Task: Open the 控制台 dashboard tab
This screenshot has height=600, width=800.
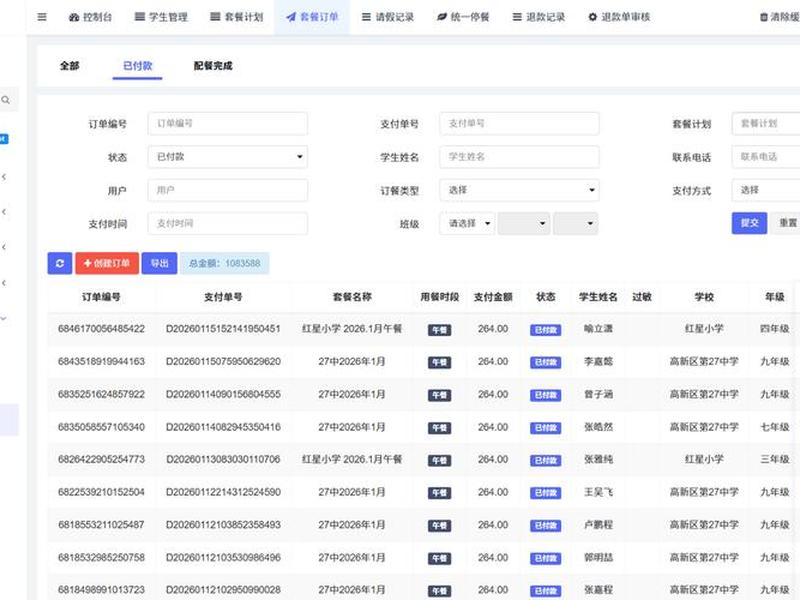Action: pos(90,17)
